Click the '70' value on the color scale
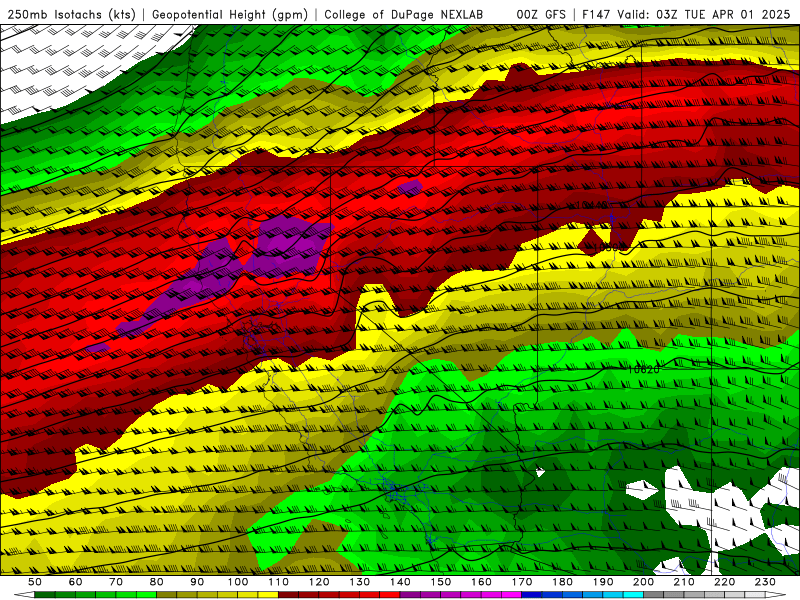800x600 pixels. 116,582
